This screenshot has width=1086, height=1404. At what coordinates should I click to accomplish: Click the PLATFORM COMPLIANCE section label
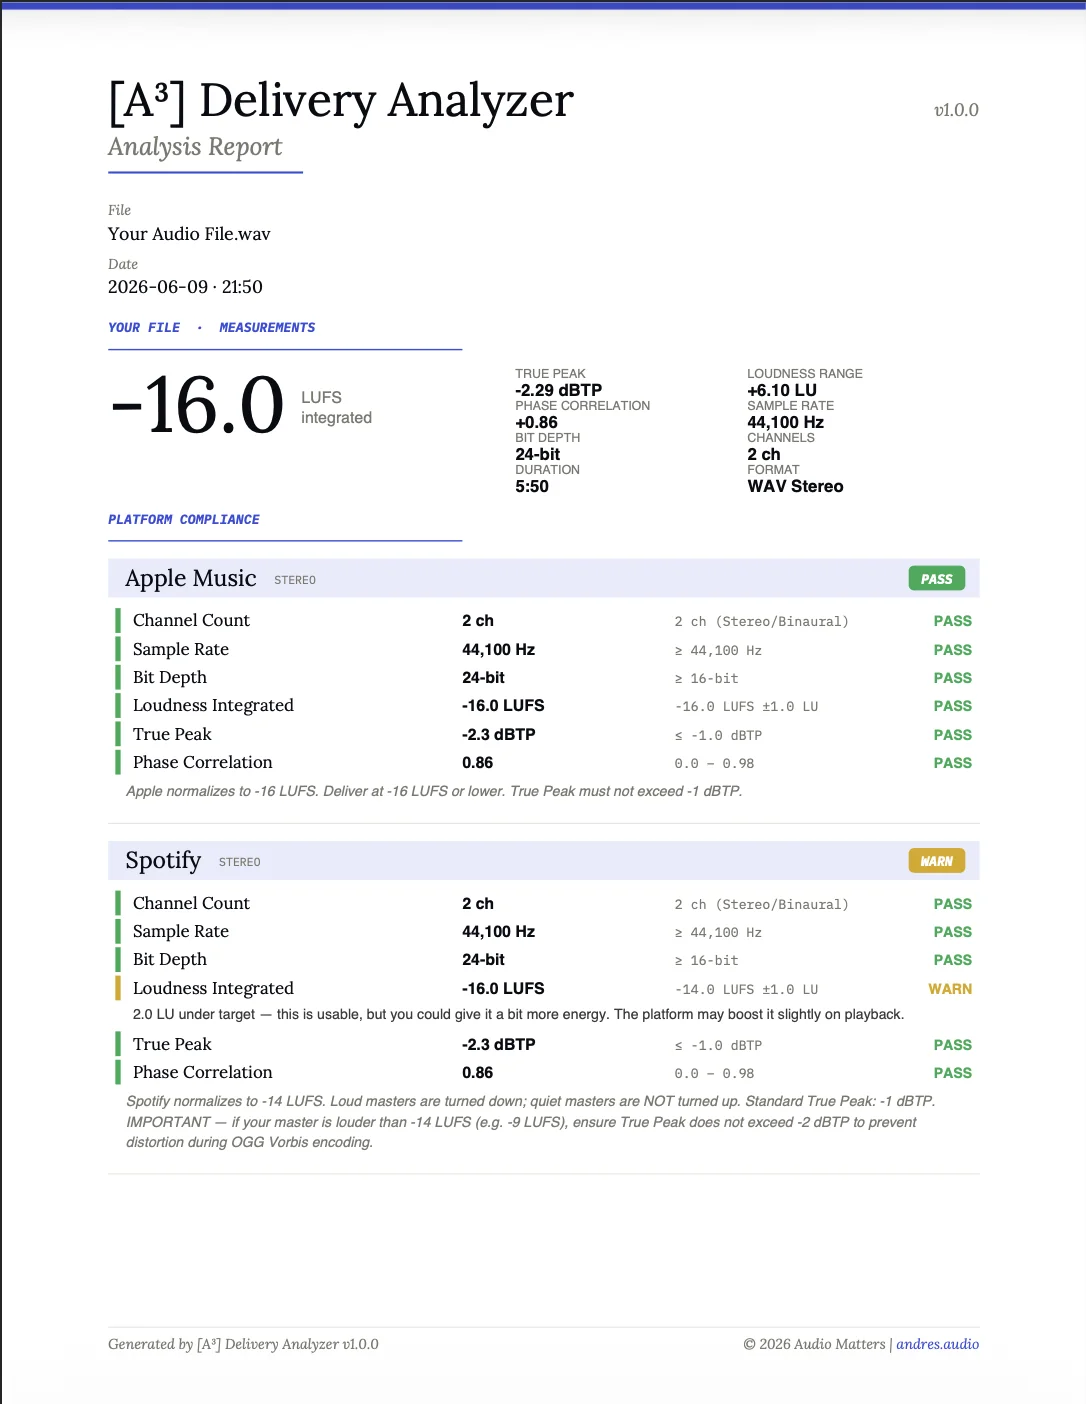coord(183,519)
